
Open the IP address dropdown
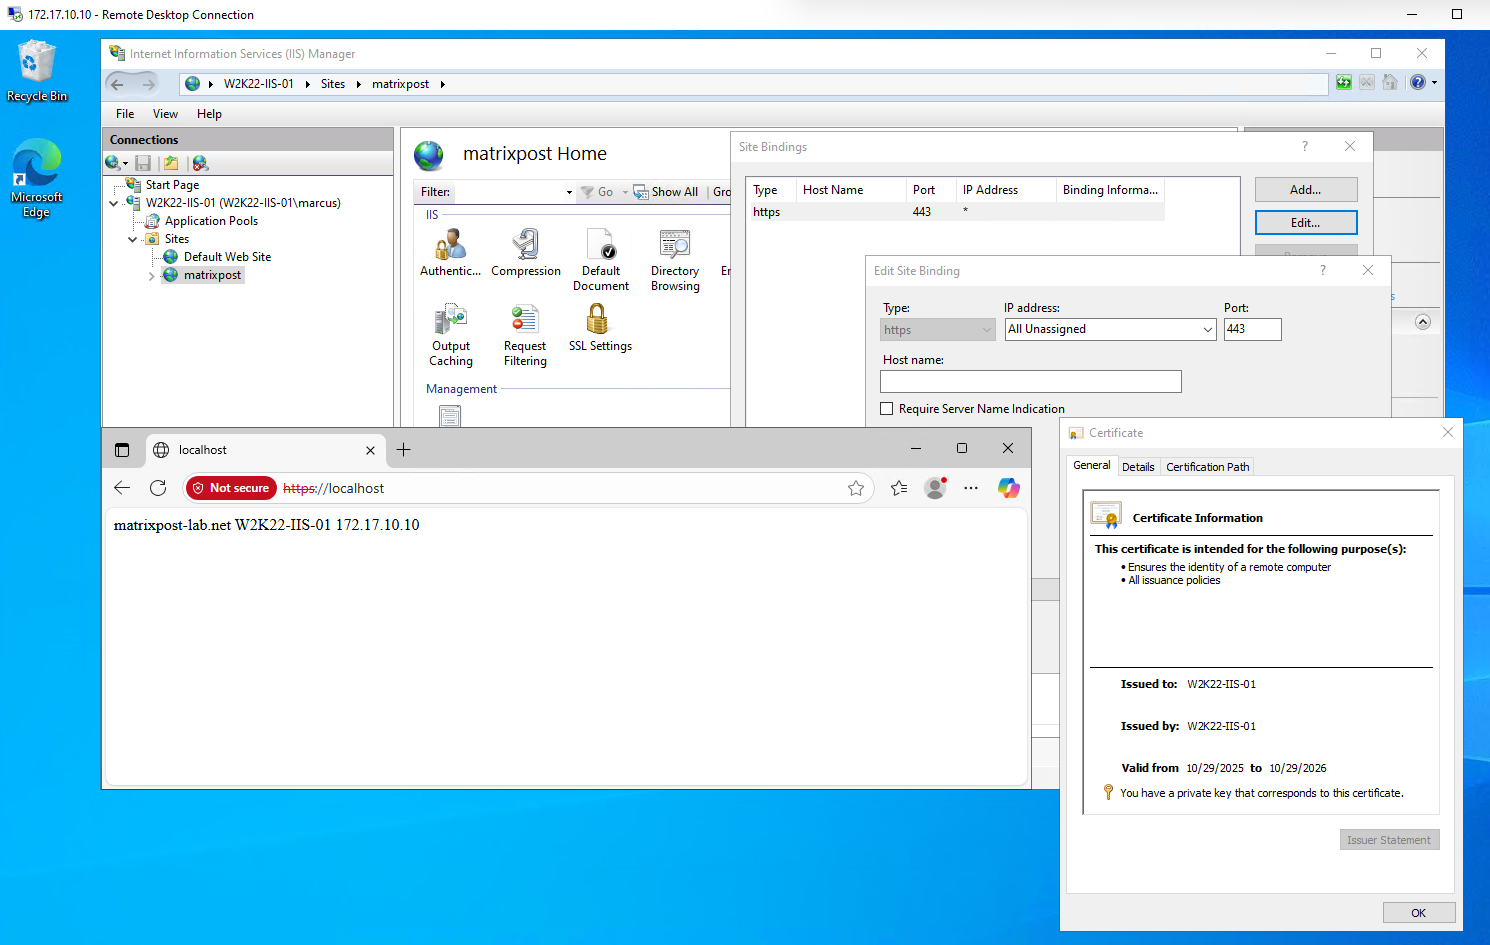click(1207, 330)
